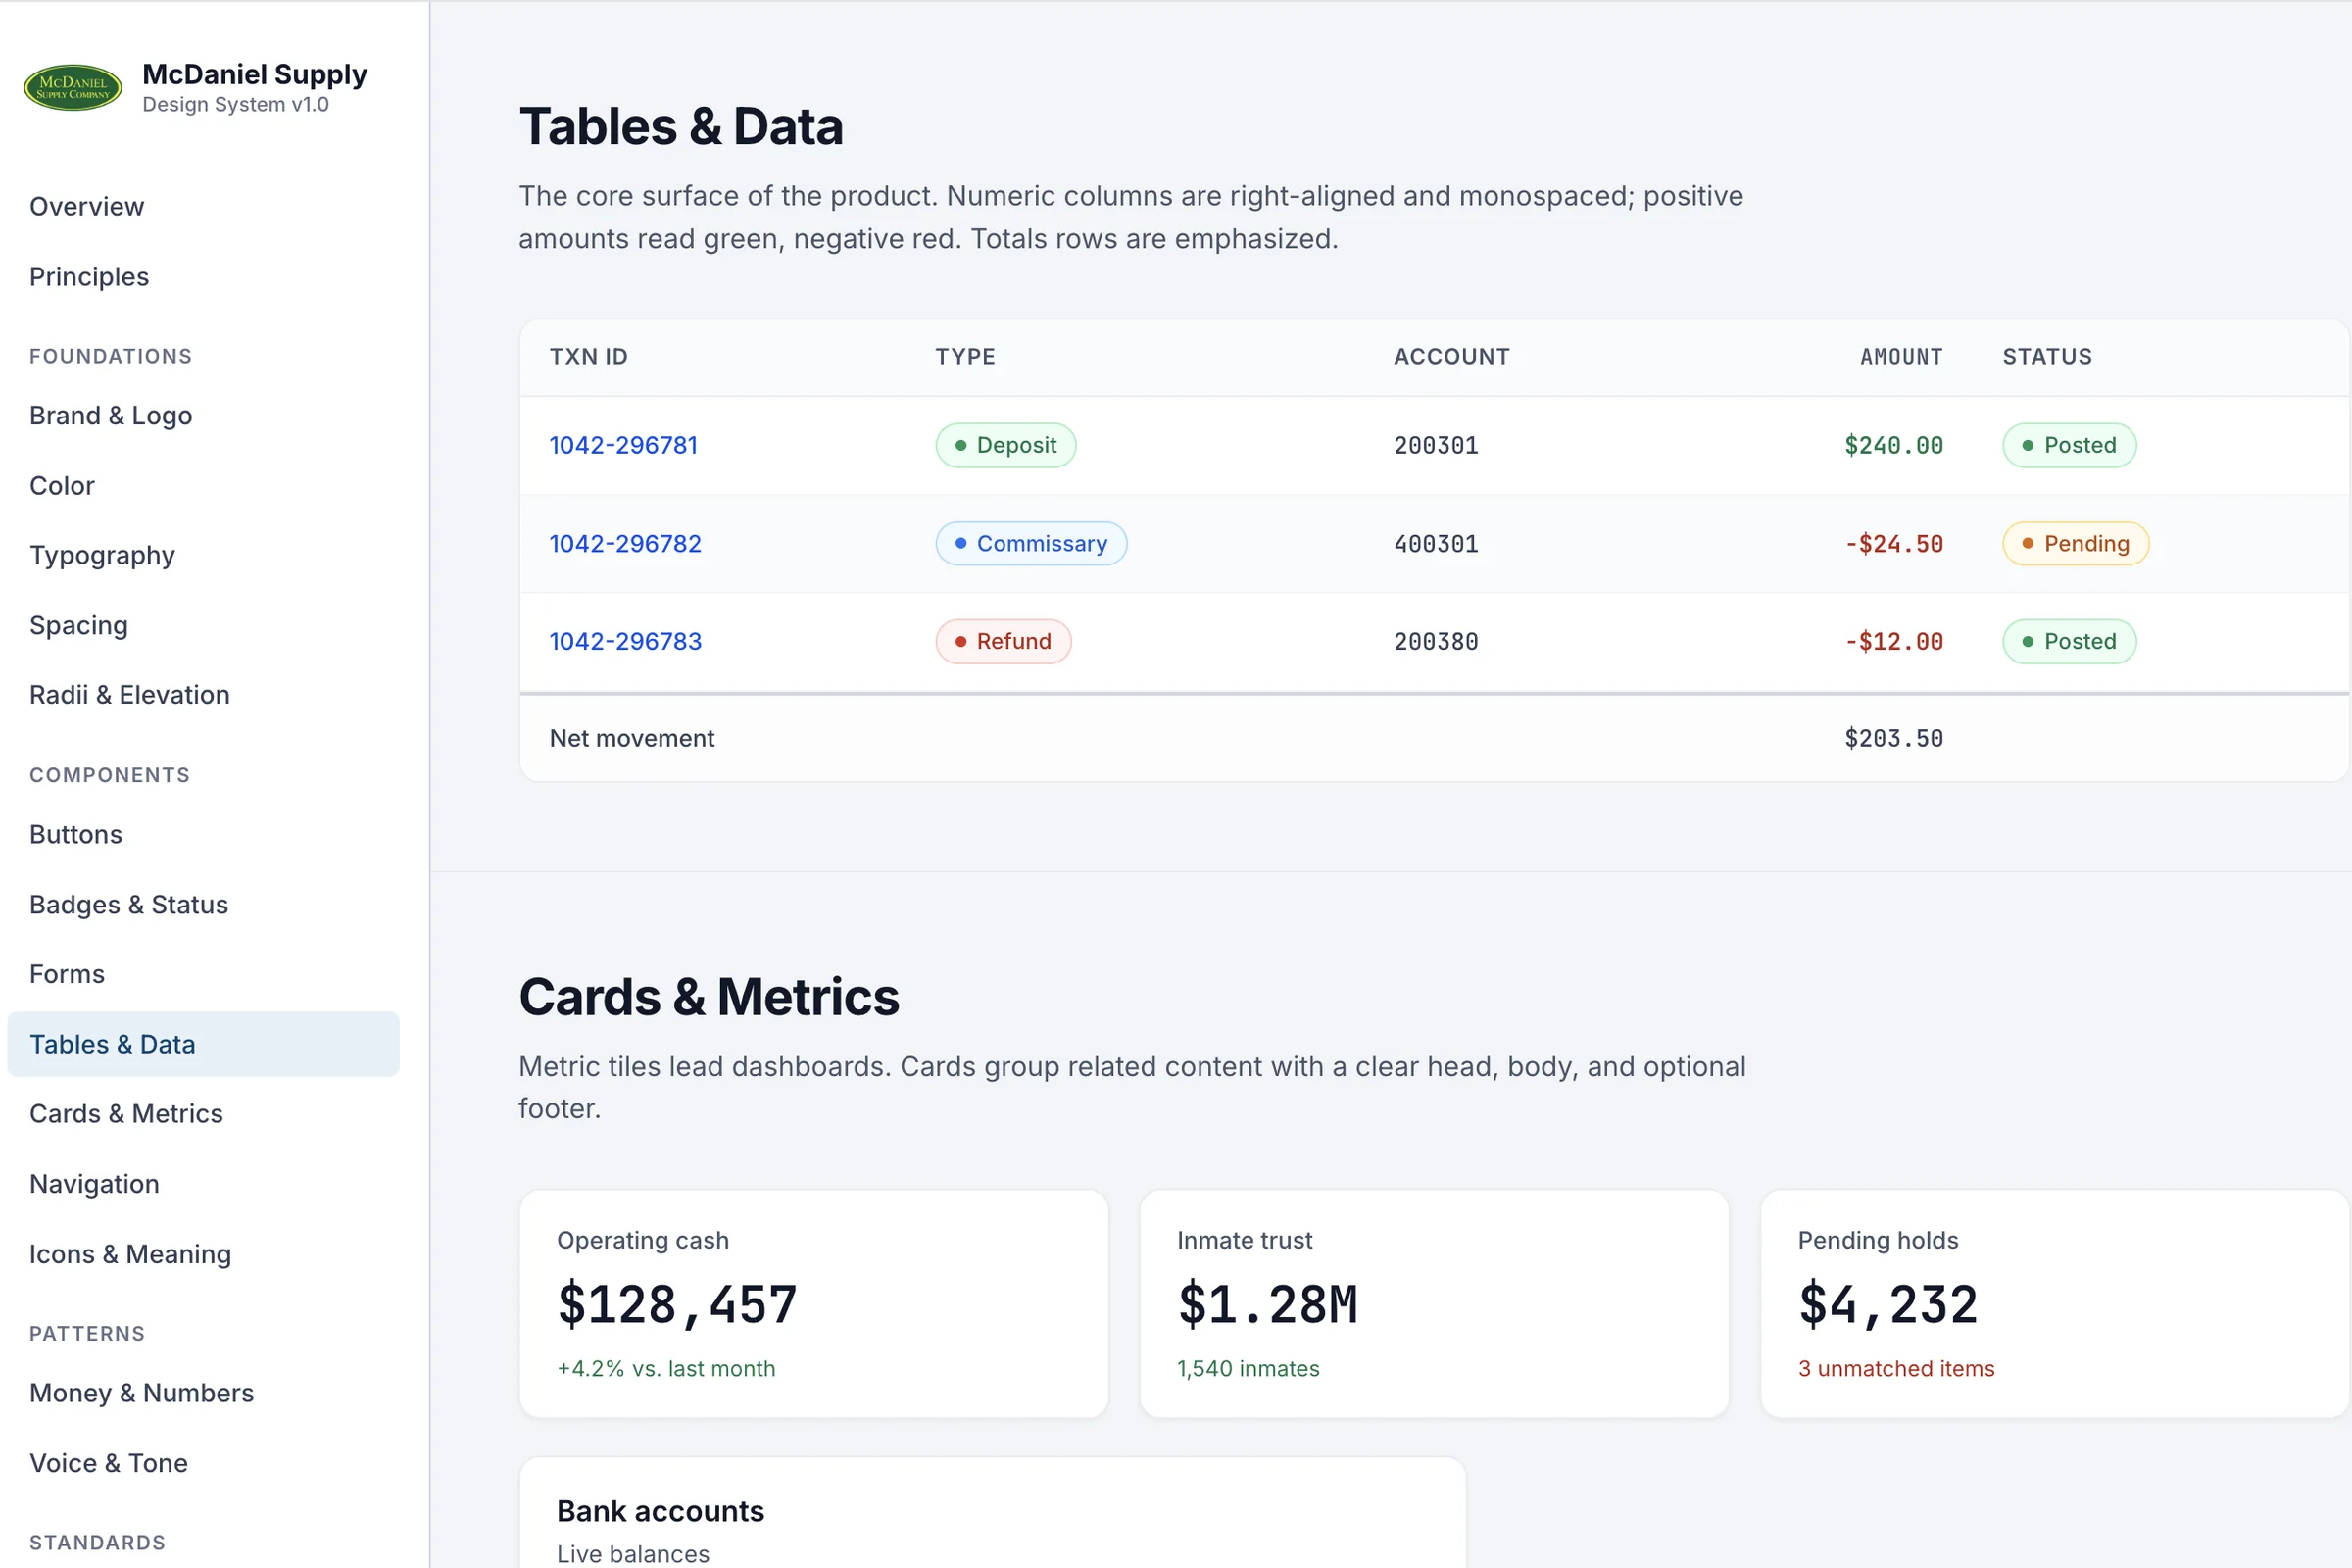Navigate to the Typography page
The width and height of the screenshot is (2352, 1568).
102,555
